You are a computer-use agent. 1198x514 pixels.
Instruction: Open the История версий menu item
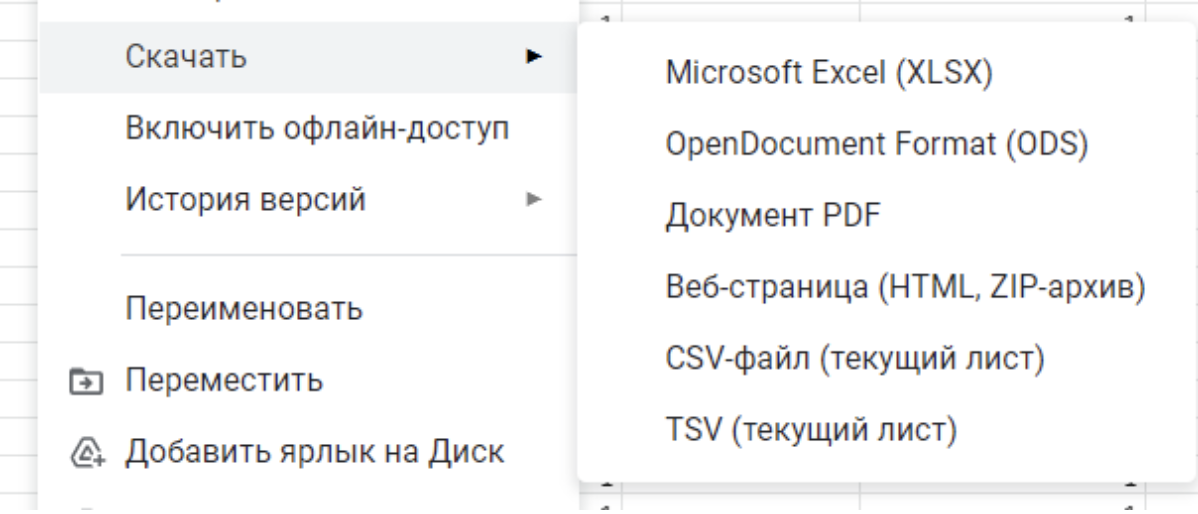coord(308,200)
